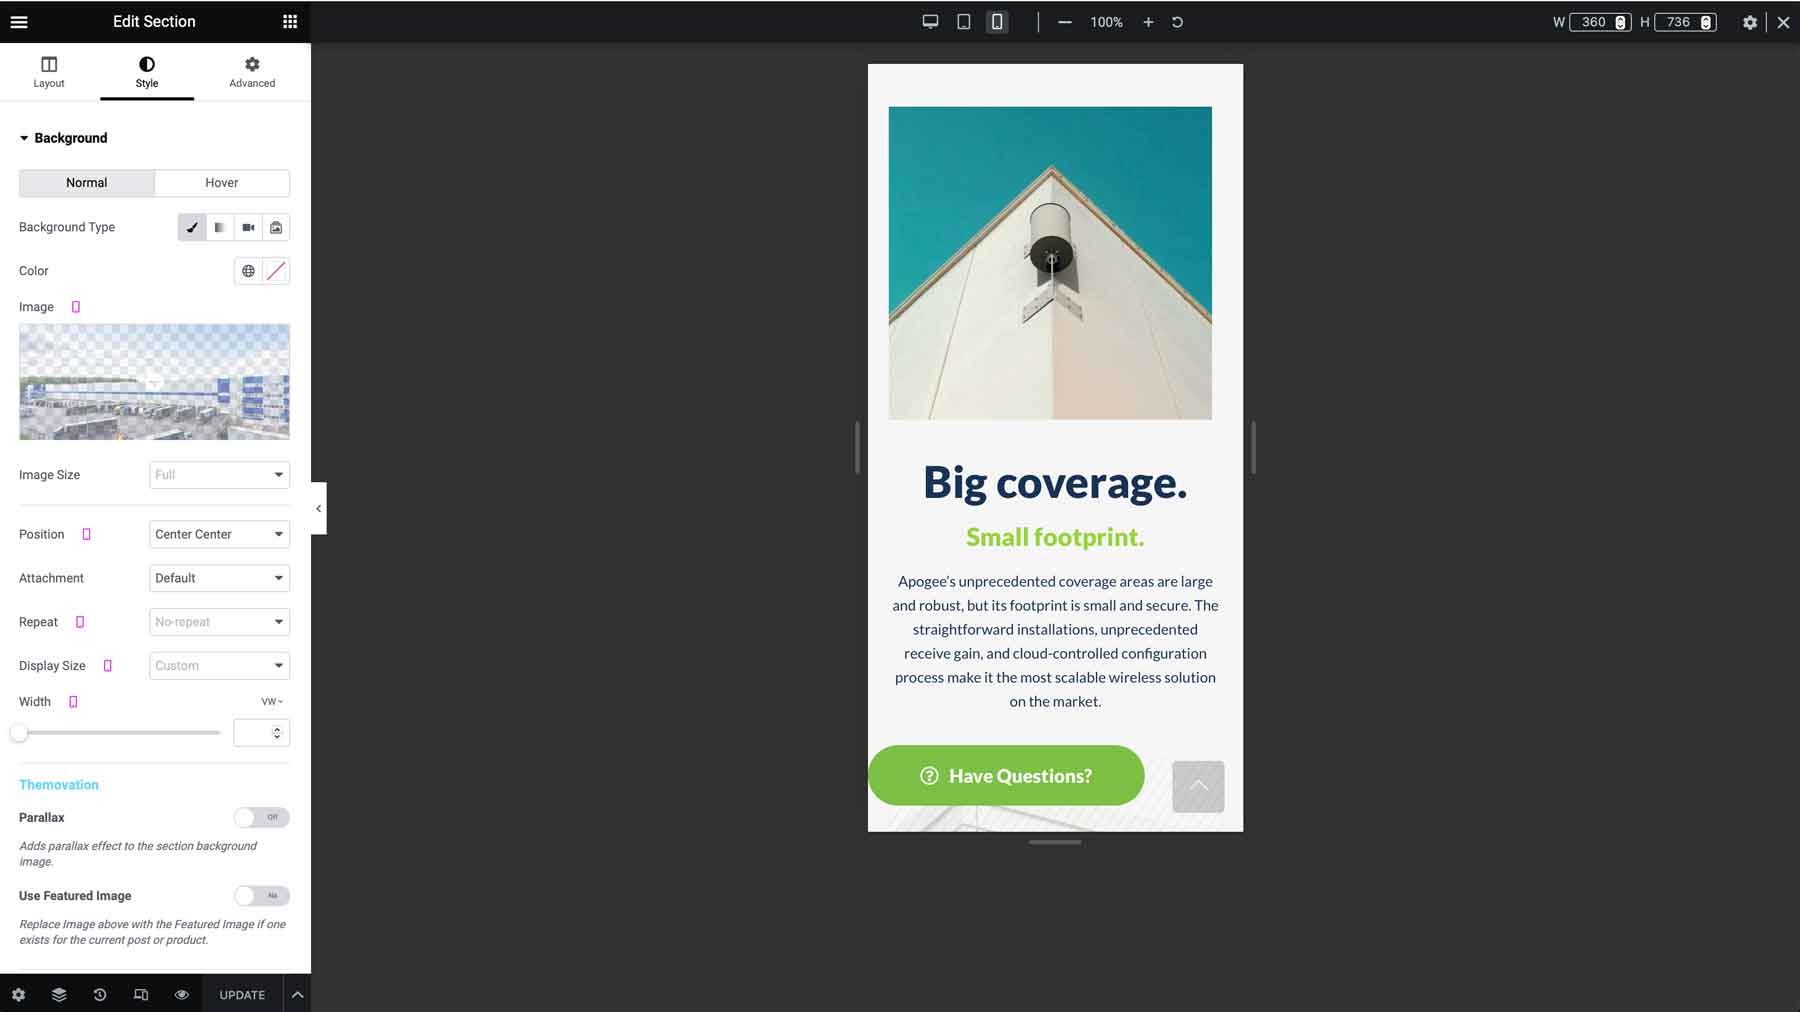This screenshot has height=1012, width=1800.
Task: Open the global colors picker
Action: click(247, 270)
